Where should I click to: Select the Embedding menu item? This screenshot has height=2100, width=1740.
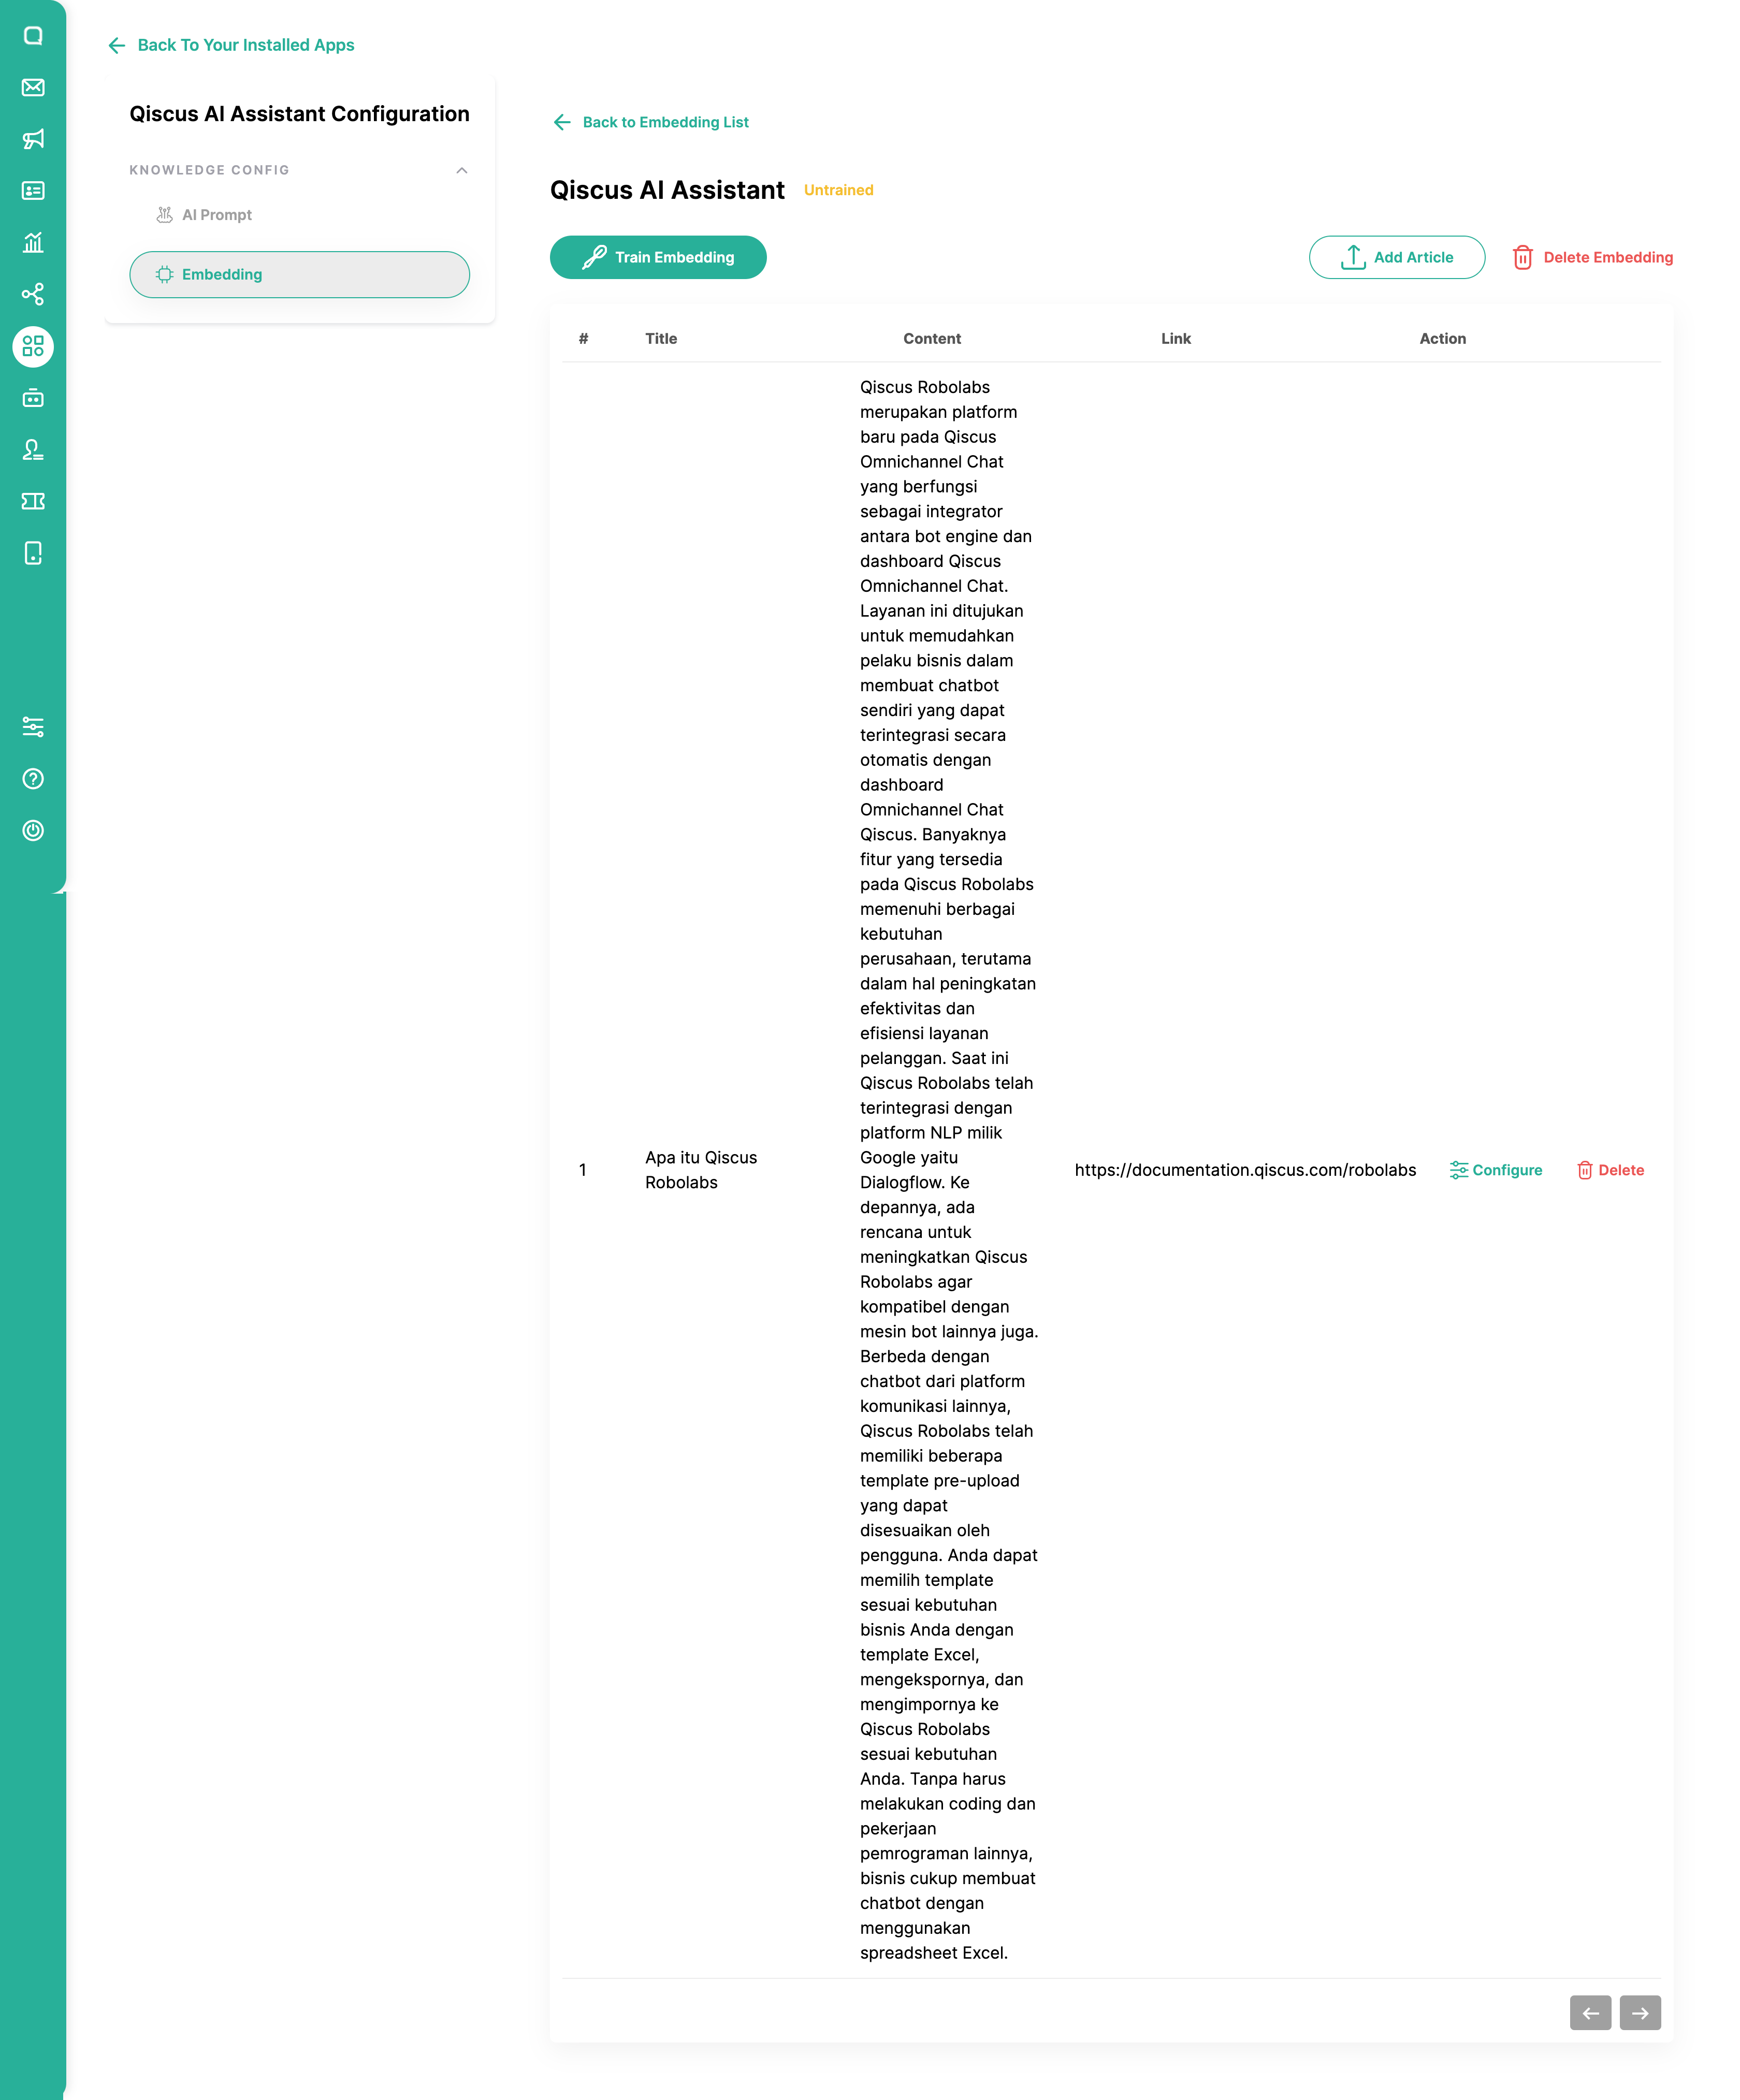pyautogui.click(x=299, y=274)
